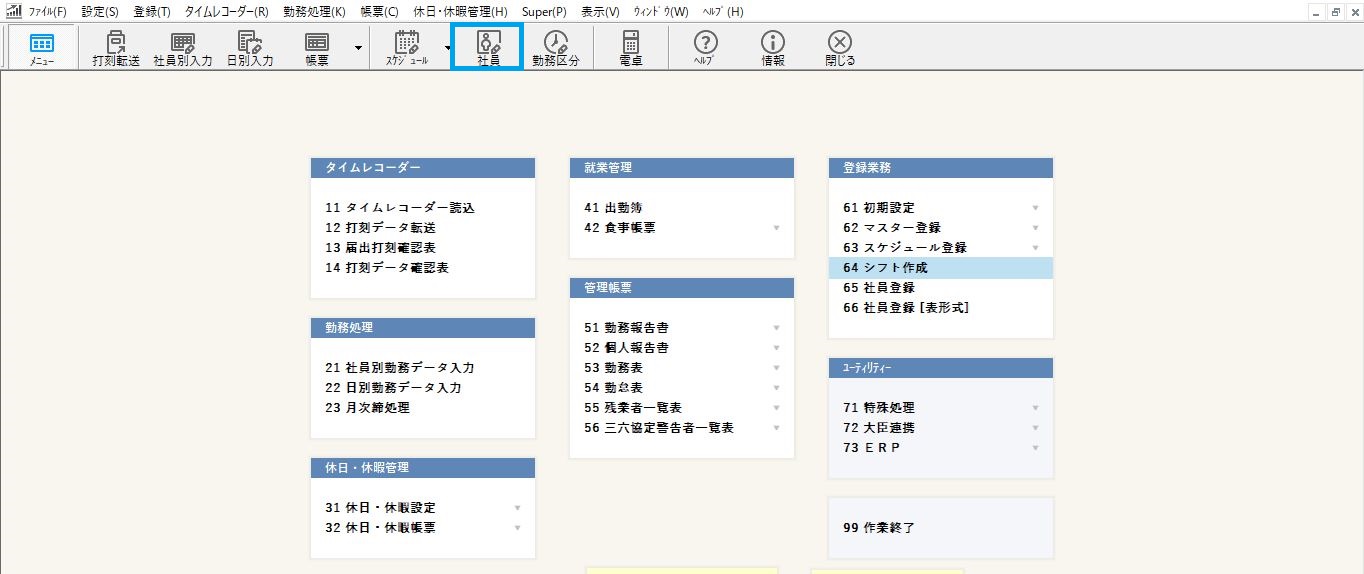Expand the arrow next to 51 勤務報告書

776,328
